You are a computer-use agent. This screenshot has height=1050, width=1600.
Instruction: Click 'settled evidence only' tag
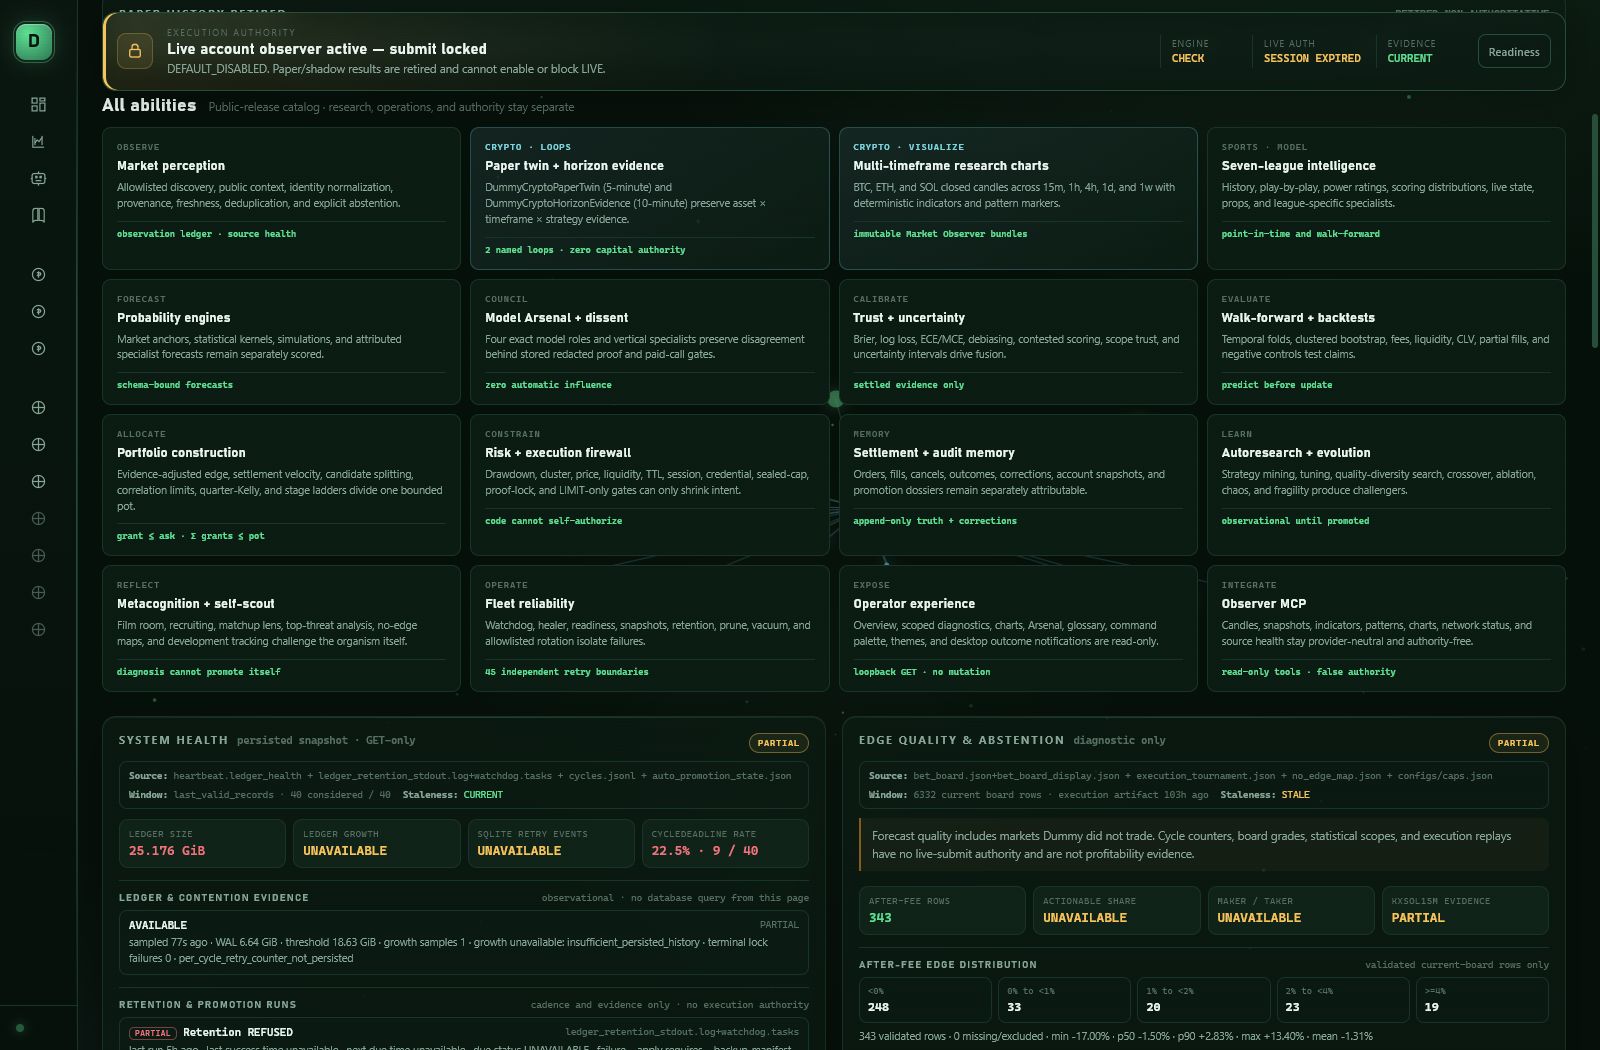point(909,385)
